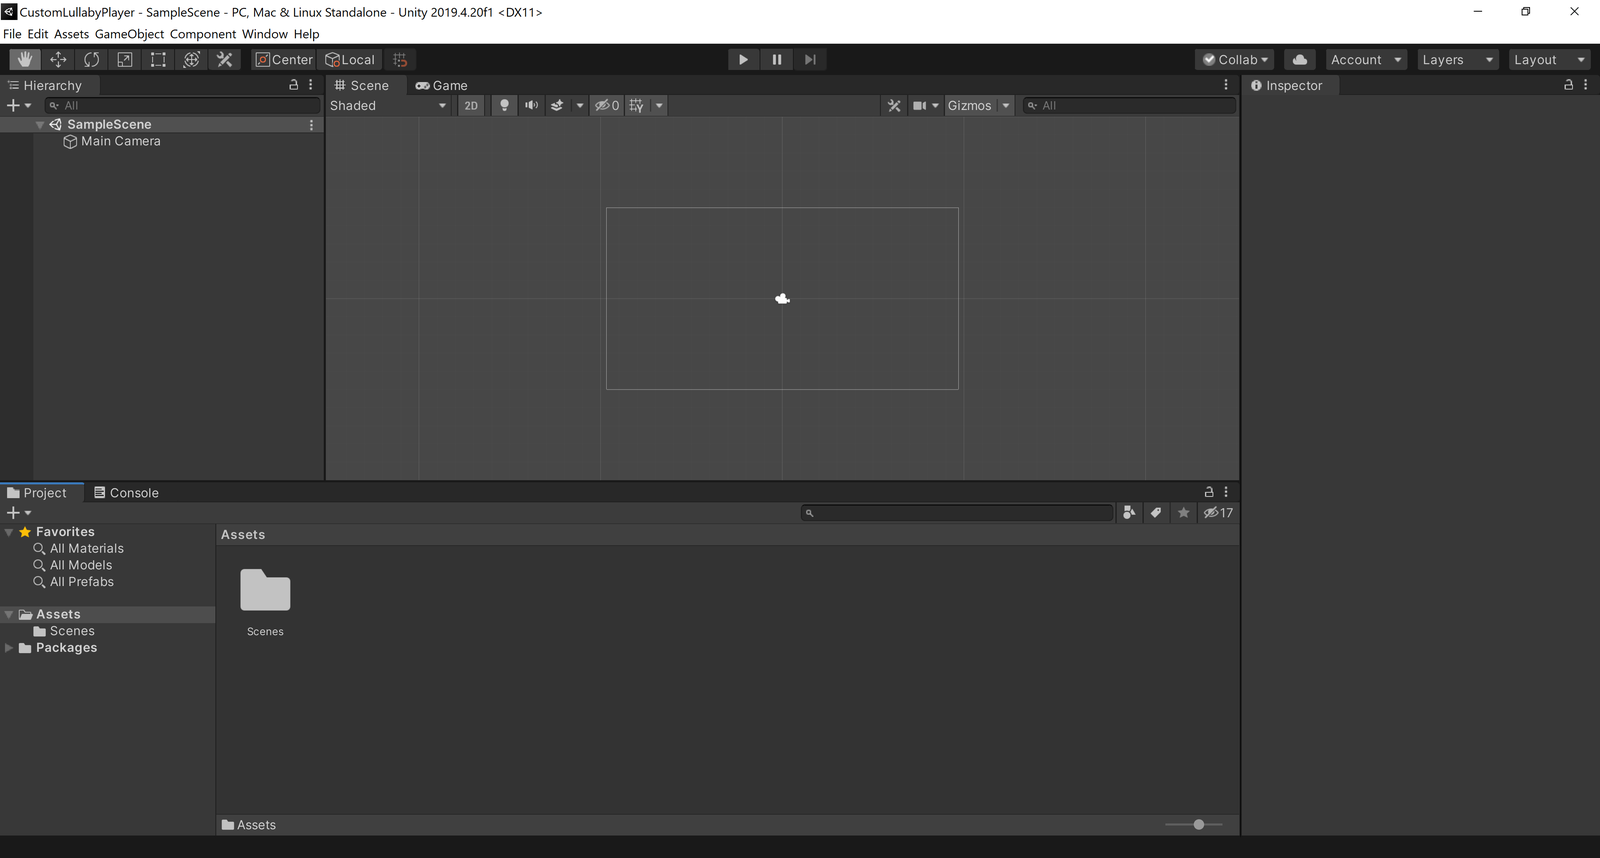The width and height of the screenshot is (1600, 858).
Task: Select the Rect tool
Action: click(x=158, y=60)
